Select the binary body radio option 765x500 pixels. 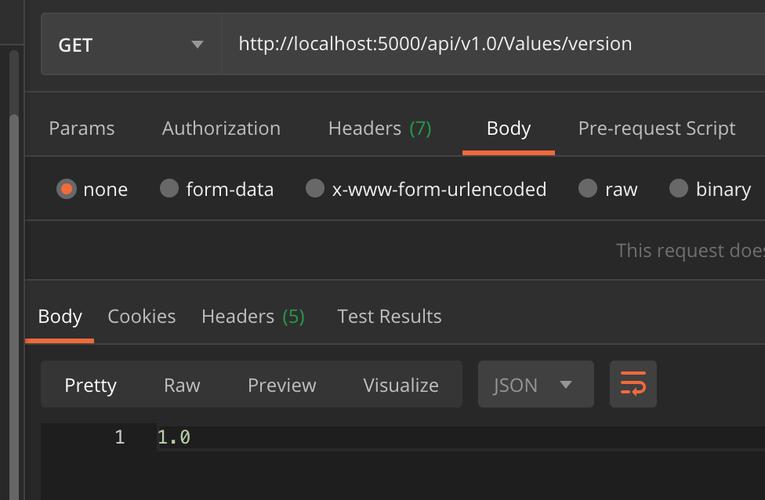coord(679,189)
